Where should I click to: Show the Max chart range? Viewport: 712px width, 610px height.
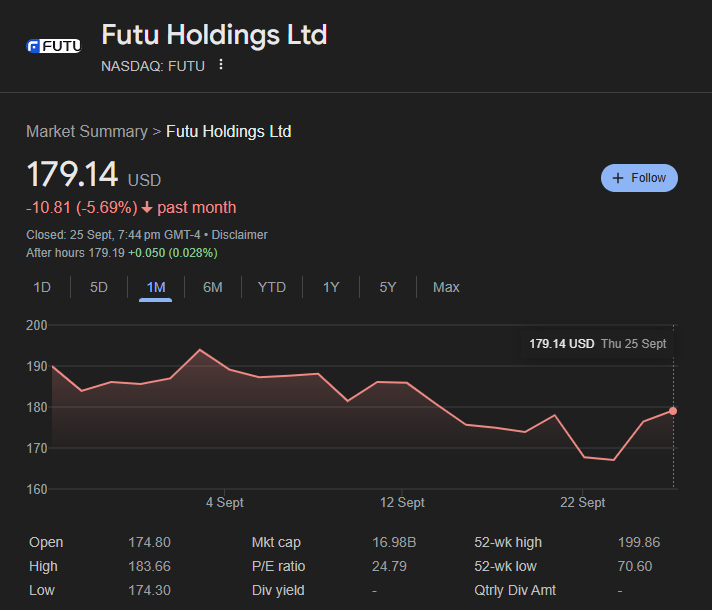click(x=446, y=288)
